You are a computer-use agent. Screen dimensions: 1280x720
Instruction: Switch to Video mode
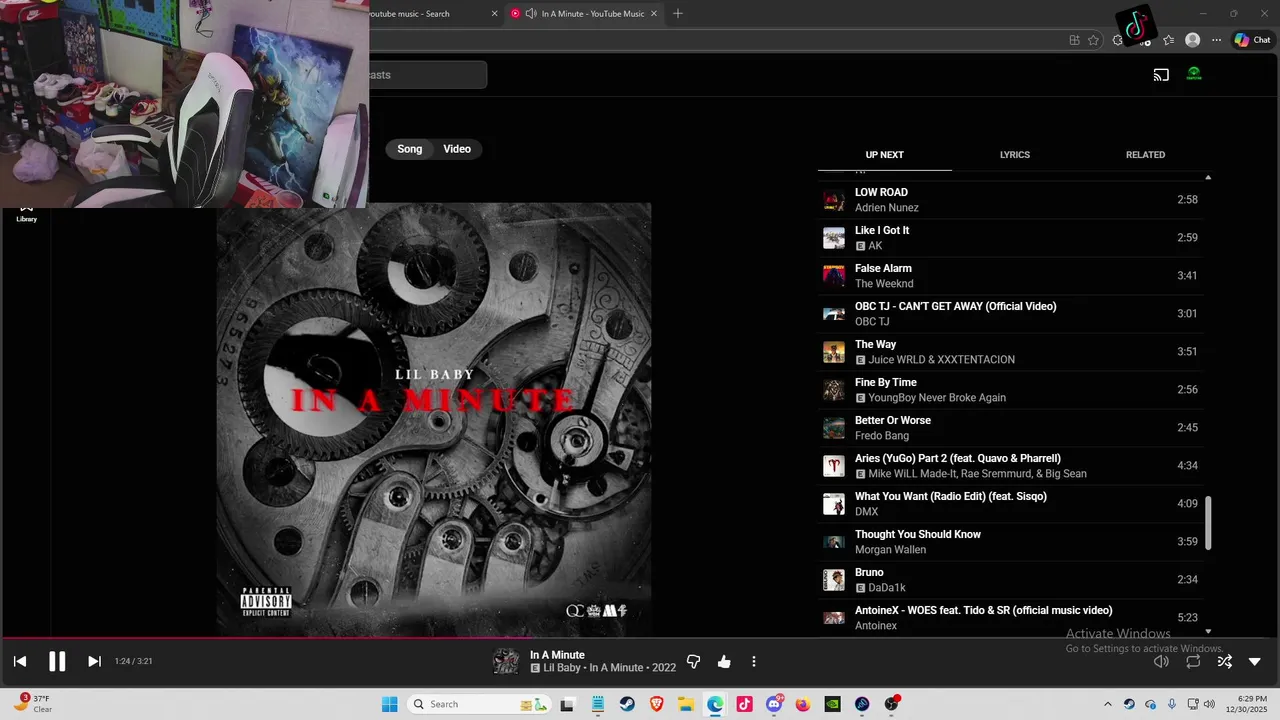coord(457,149)
